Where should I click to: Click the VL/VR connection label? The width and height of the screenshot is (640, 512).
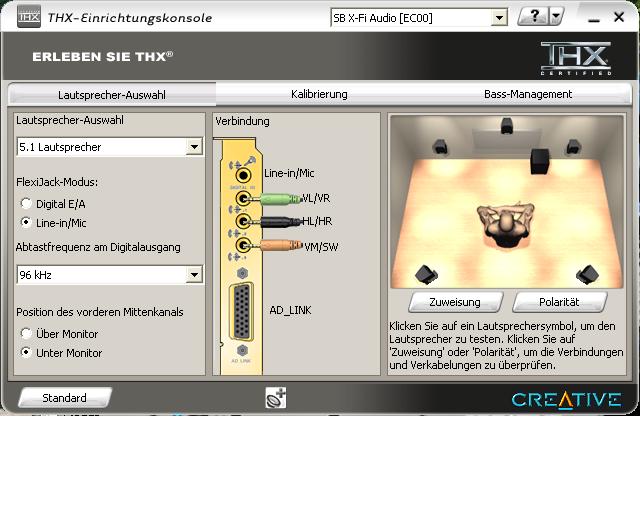coord(316,198)
